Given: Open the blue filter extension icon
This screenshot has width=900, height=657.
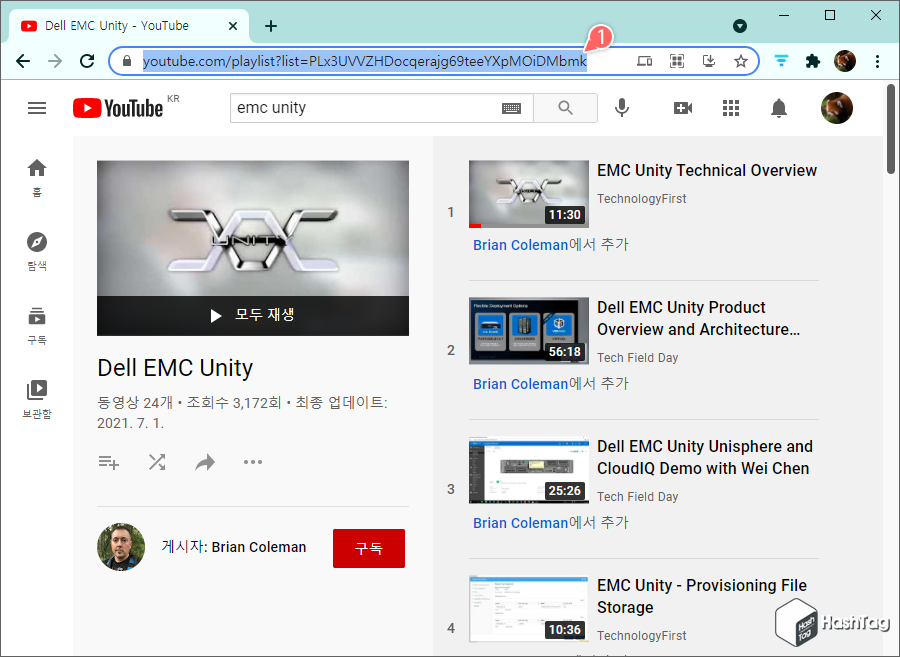Looking at the screenshot, I should [781, 61].
